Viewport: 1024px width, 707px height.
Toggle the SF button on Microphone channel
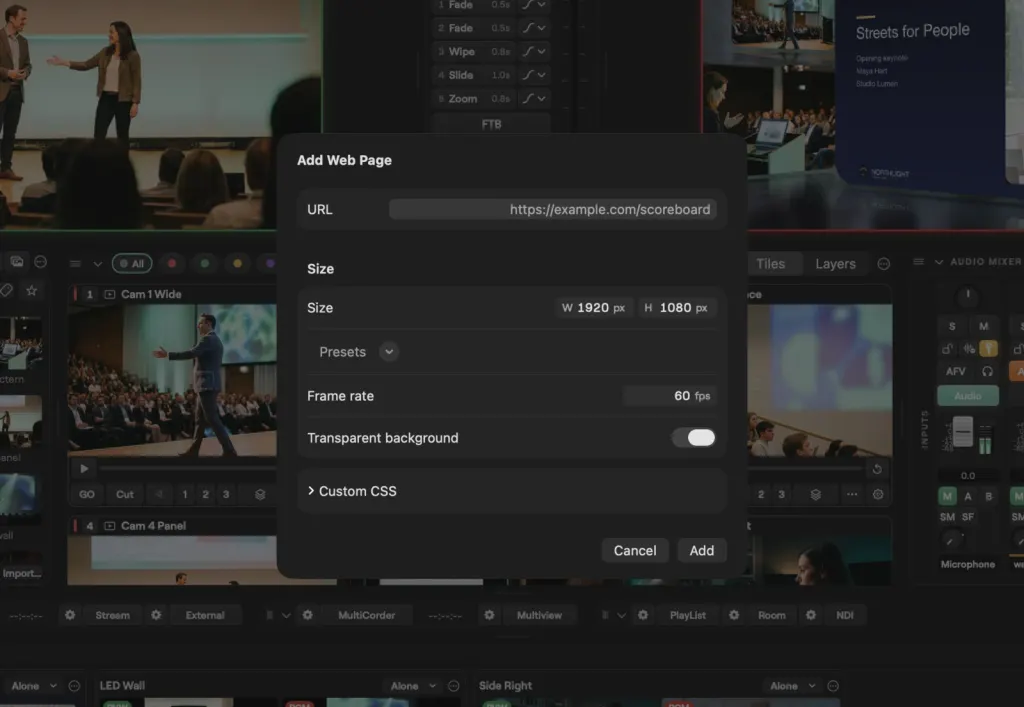point(968,517)
